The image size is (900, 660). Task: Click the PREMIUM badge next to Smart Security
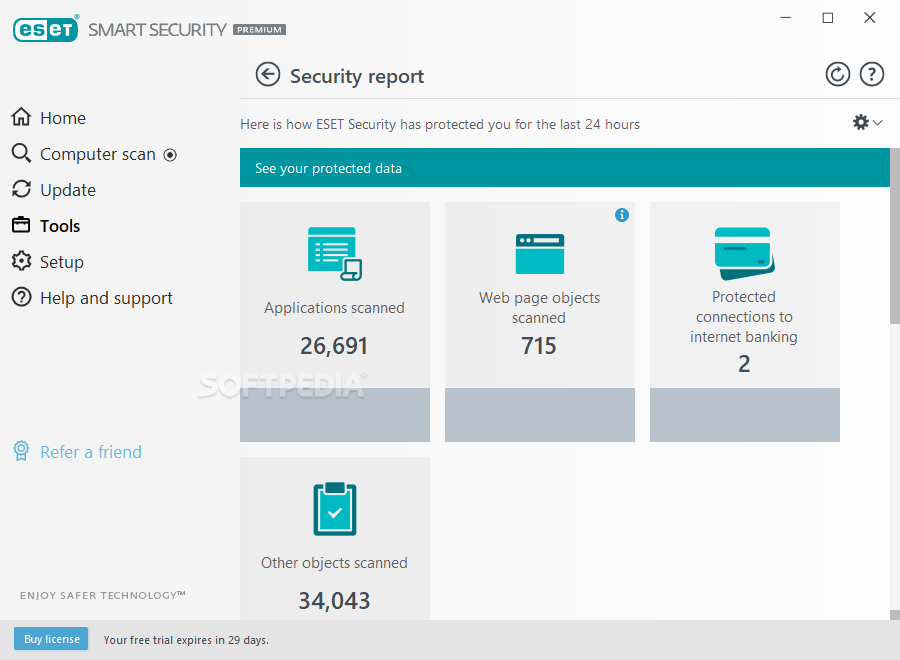tap(259, 30)
